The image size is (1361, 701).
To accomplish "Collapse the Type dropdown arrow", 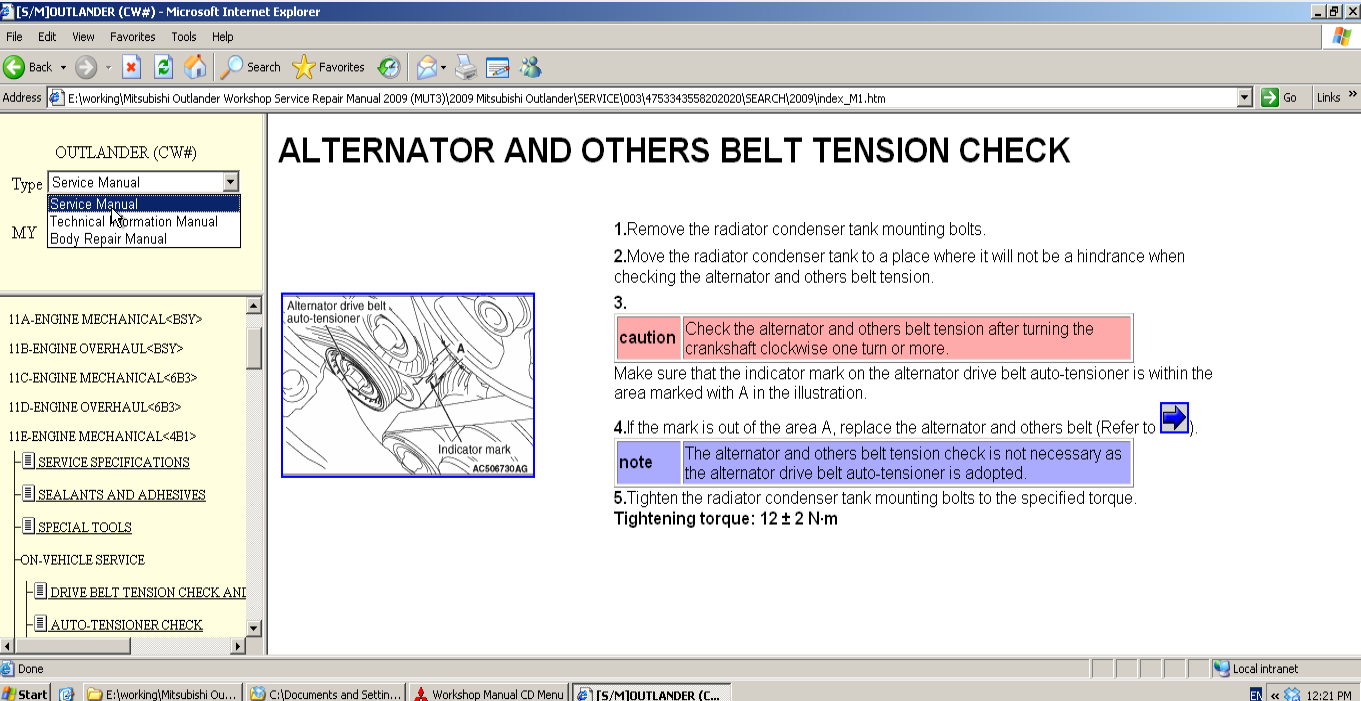I will pos(231,182).
